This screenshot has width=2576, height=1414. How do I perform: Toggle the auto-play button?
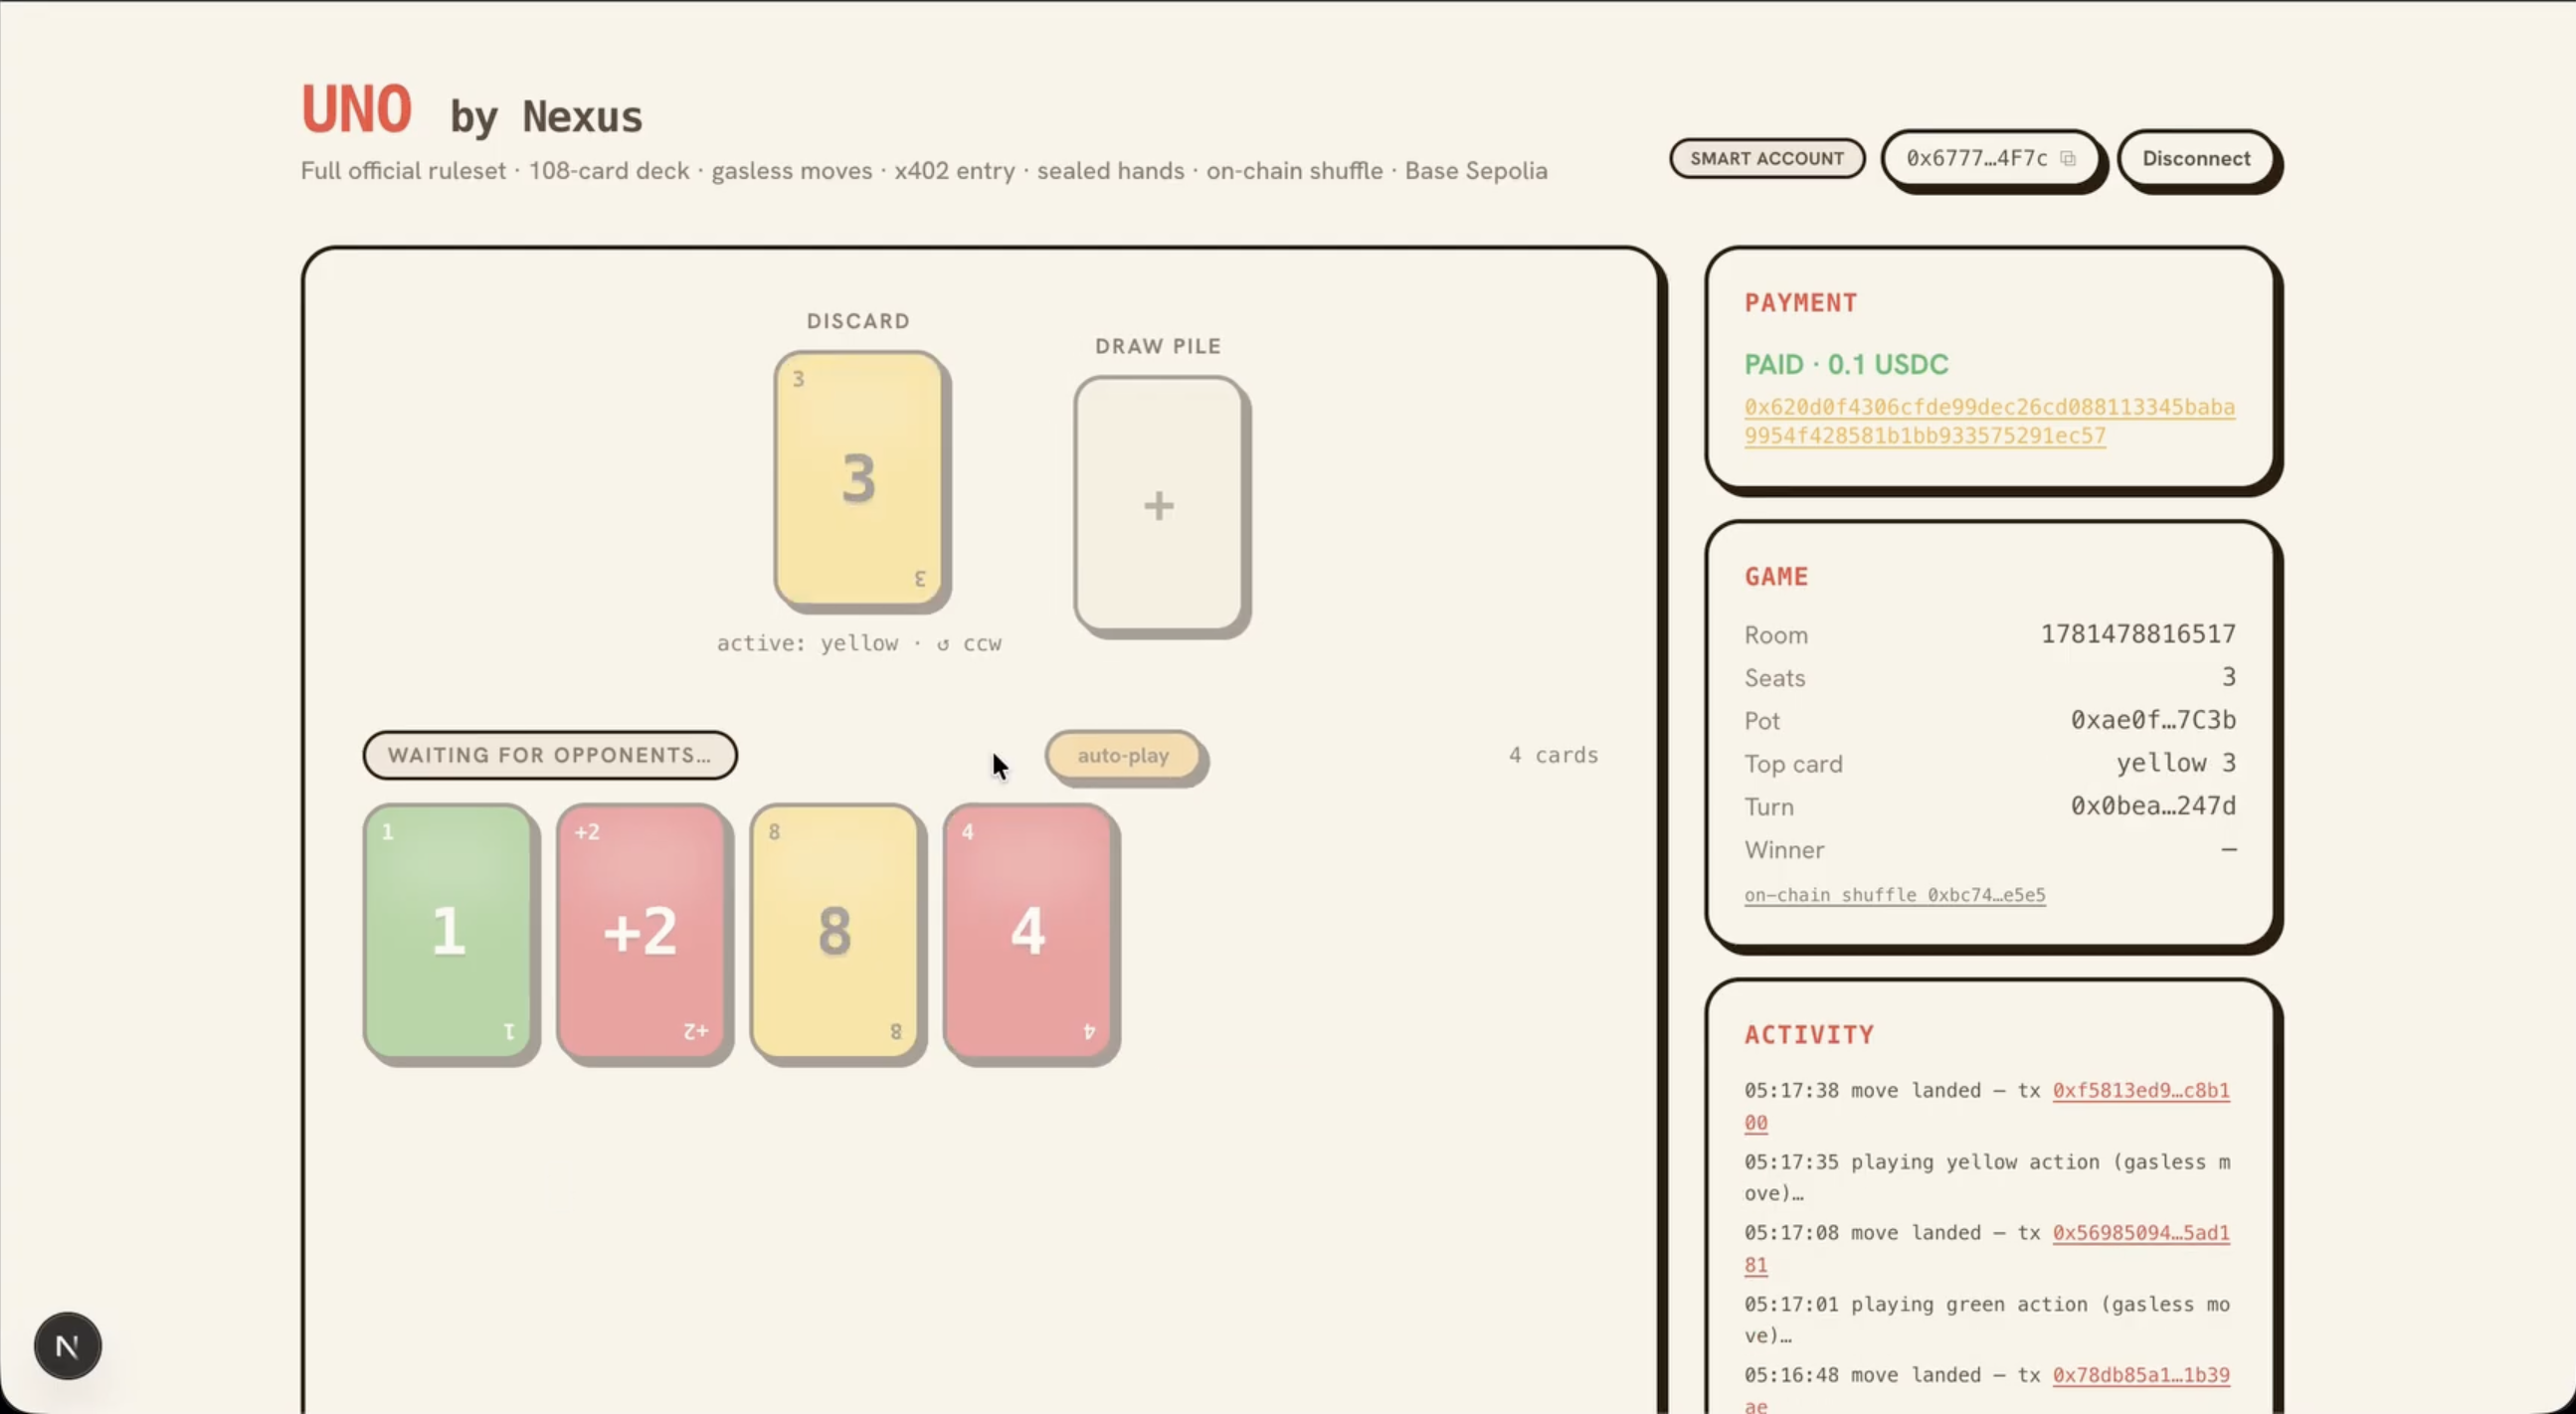pyautogui.click(x=1123, y=756)
